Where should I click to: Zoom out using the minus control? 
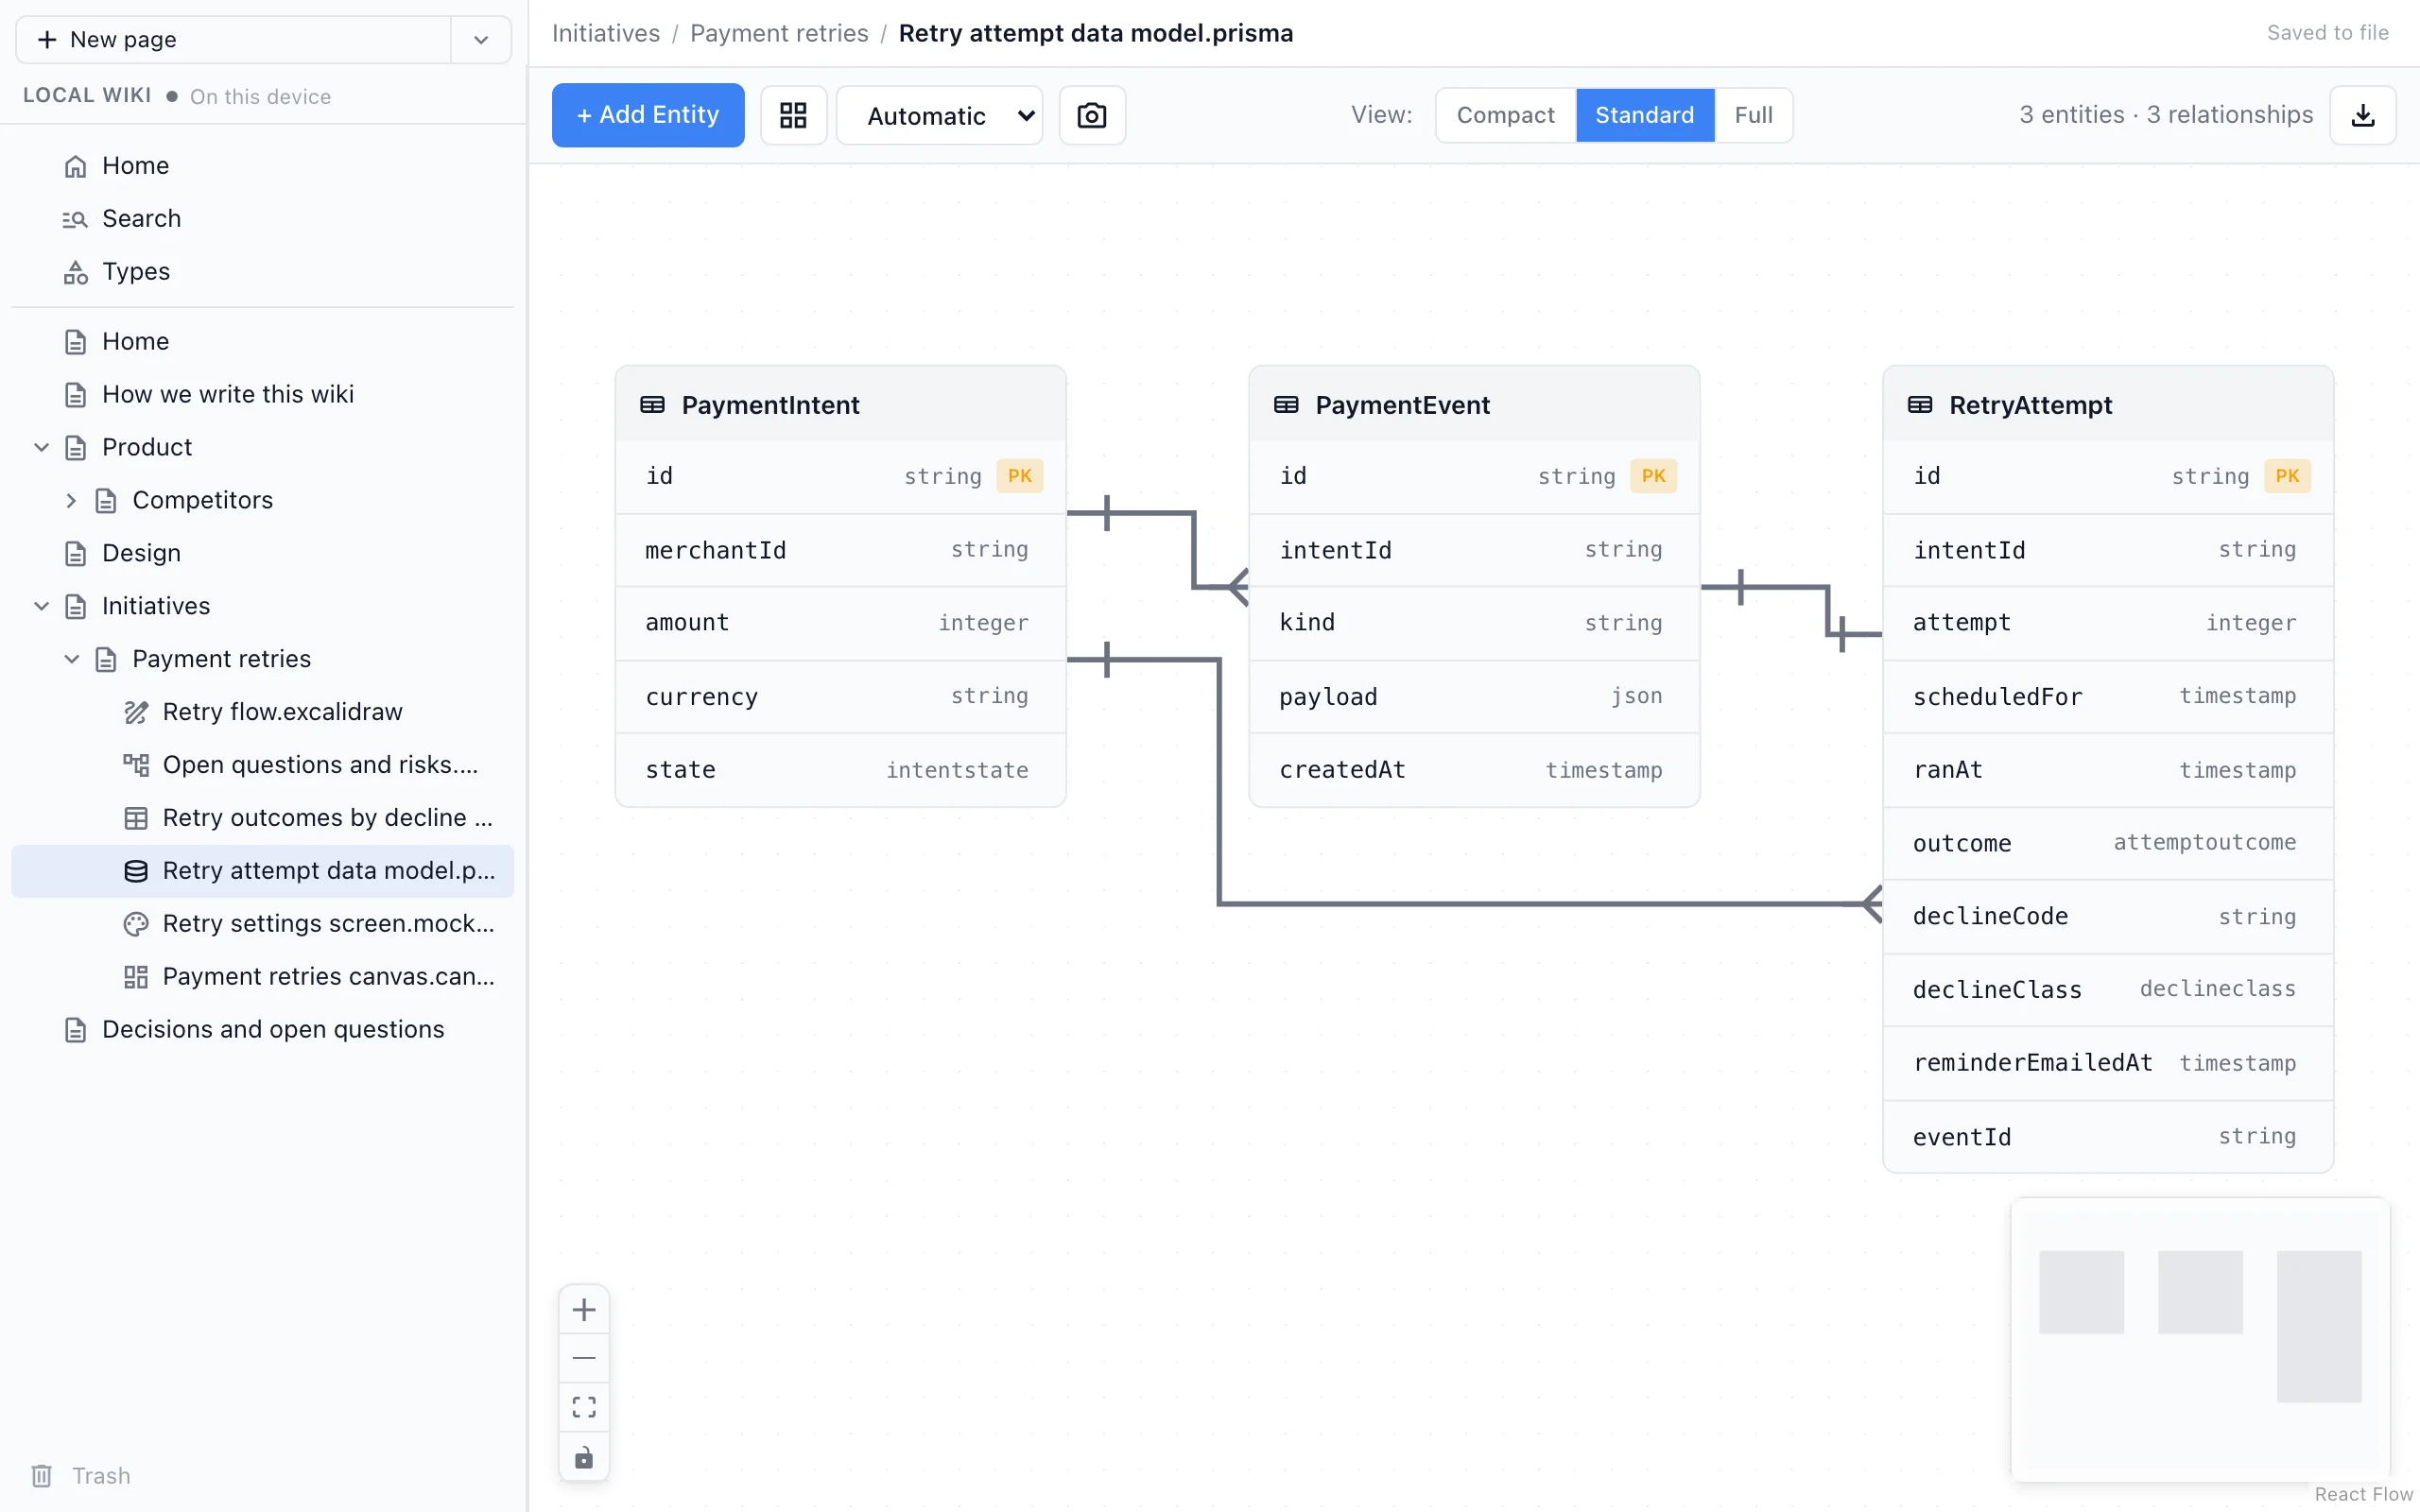point(584,1358)
